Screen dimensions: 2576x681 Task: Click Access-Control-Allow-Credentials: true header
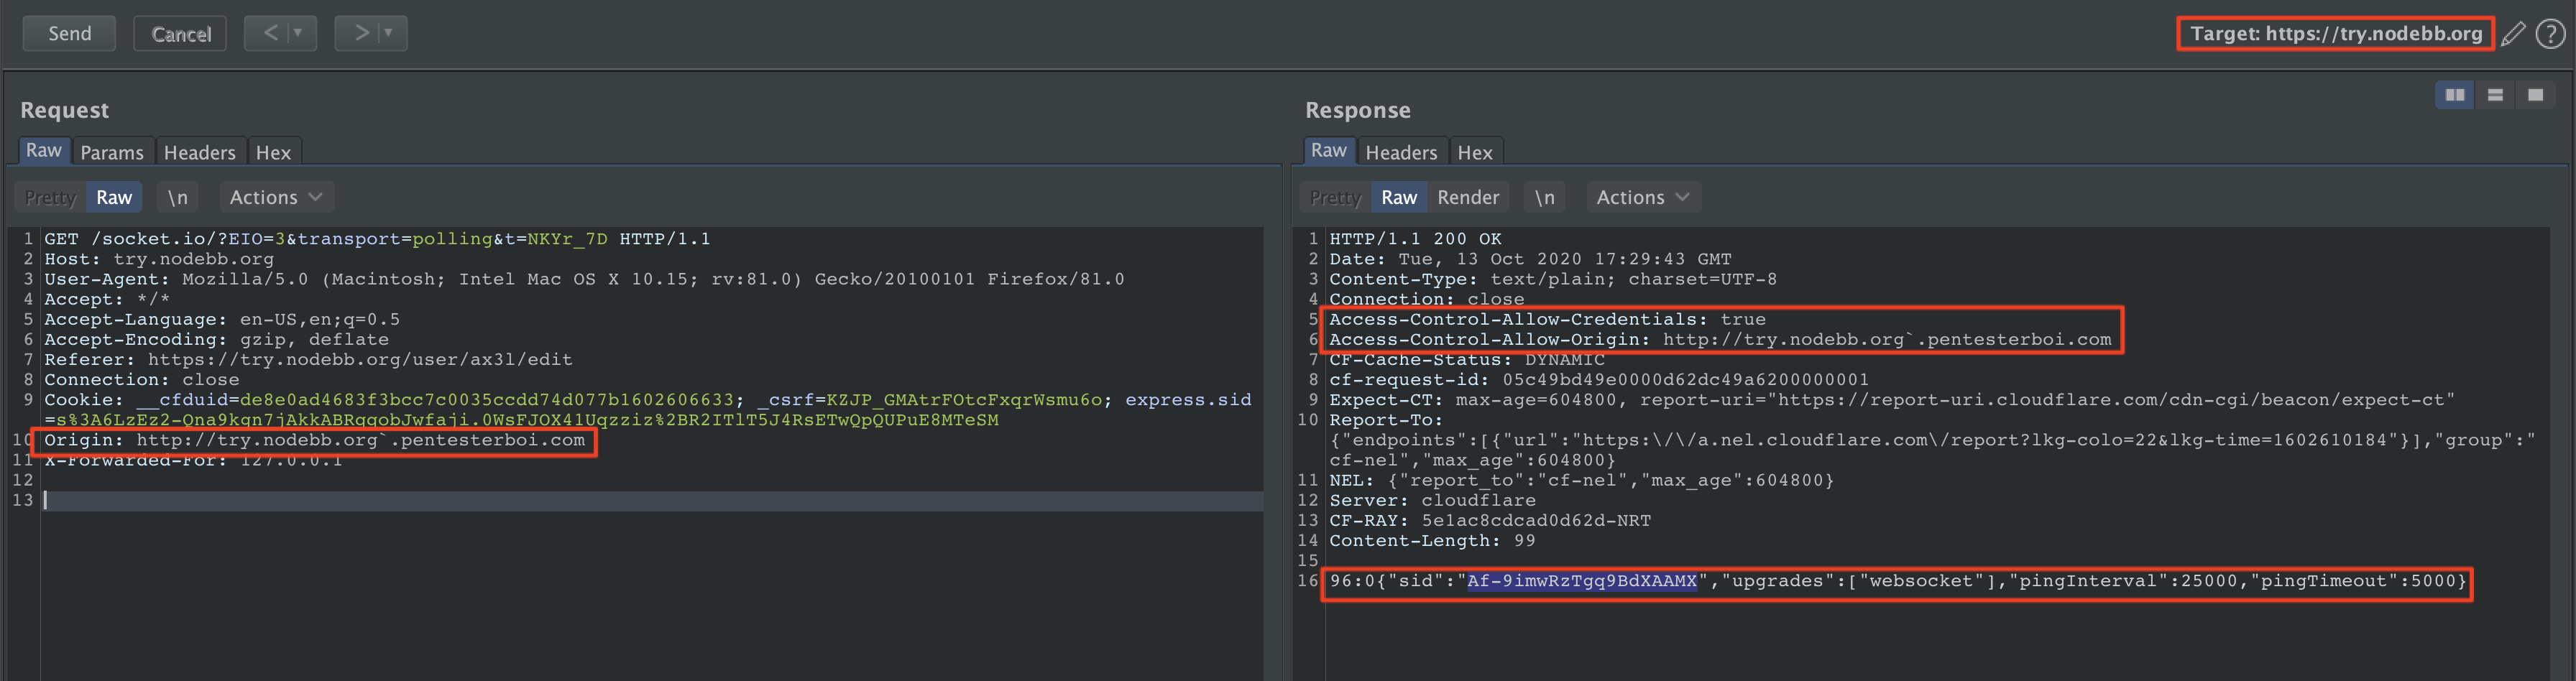(1547, 319)
